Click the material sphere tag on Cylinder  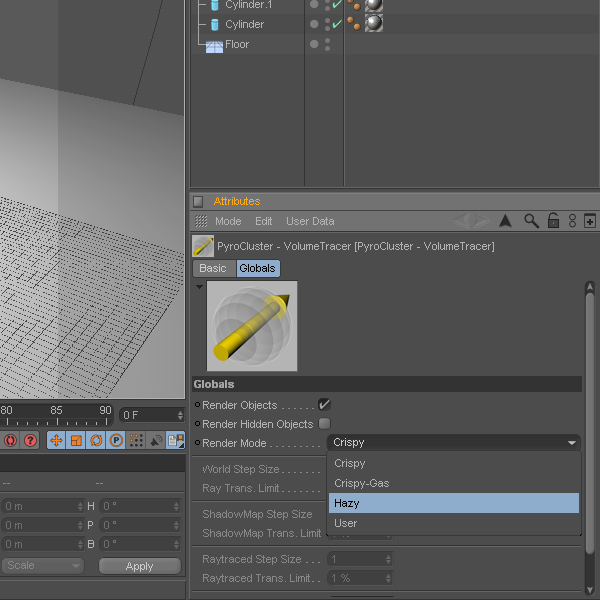374,23
